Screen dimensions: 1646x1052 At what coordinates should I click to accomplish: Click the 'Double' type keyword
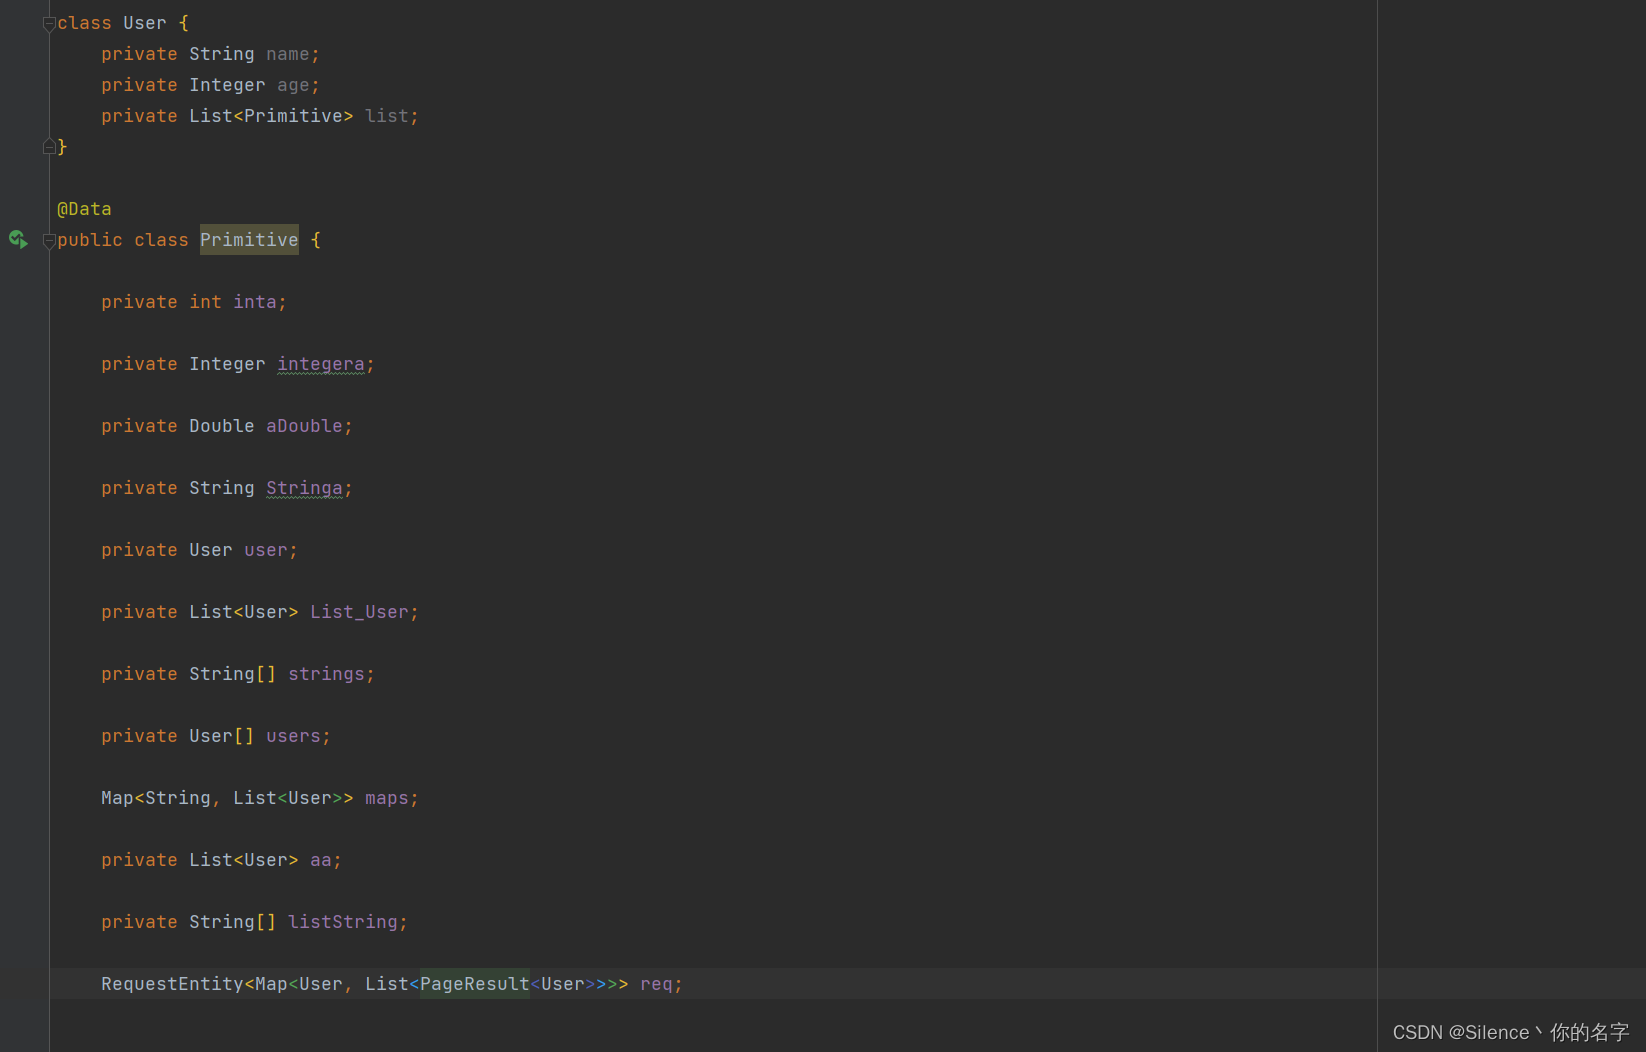tap(222, 426)
